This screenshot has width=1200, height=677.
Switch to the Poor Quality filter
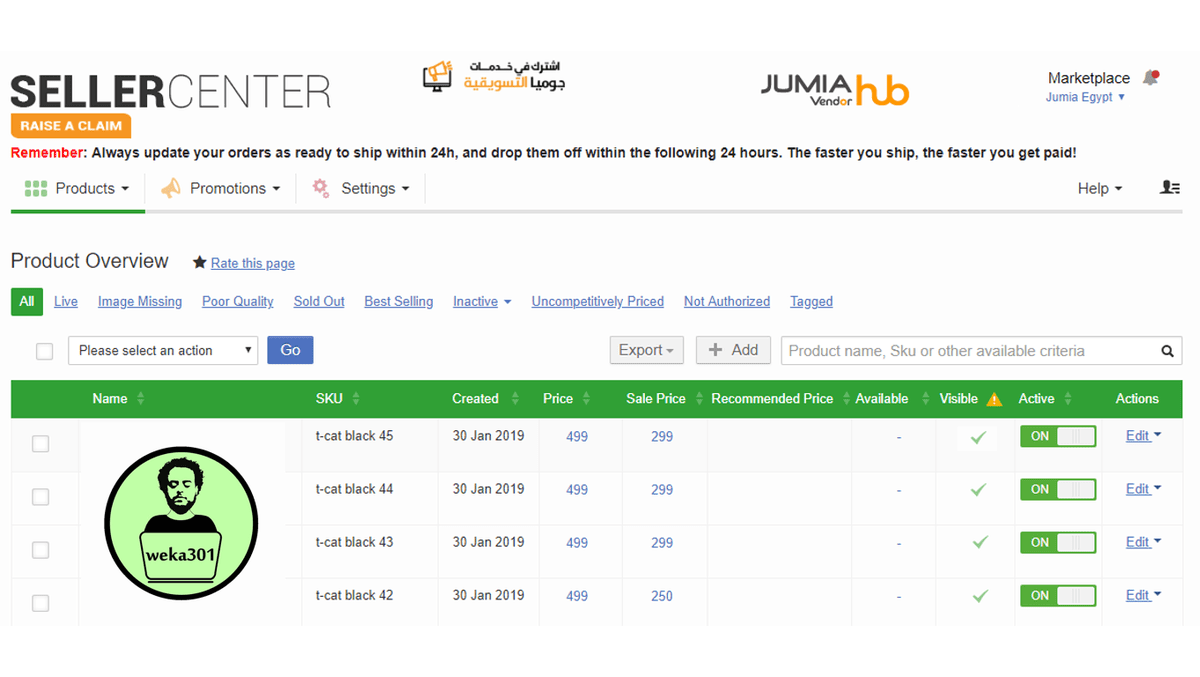pos(238,301)
